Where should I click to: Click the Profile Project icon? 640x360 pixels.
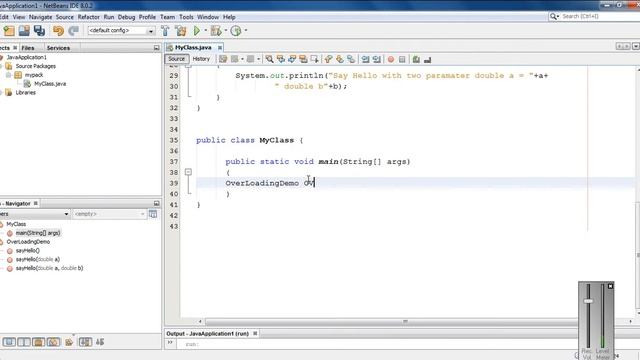(236, 31)
